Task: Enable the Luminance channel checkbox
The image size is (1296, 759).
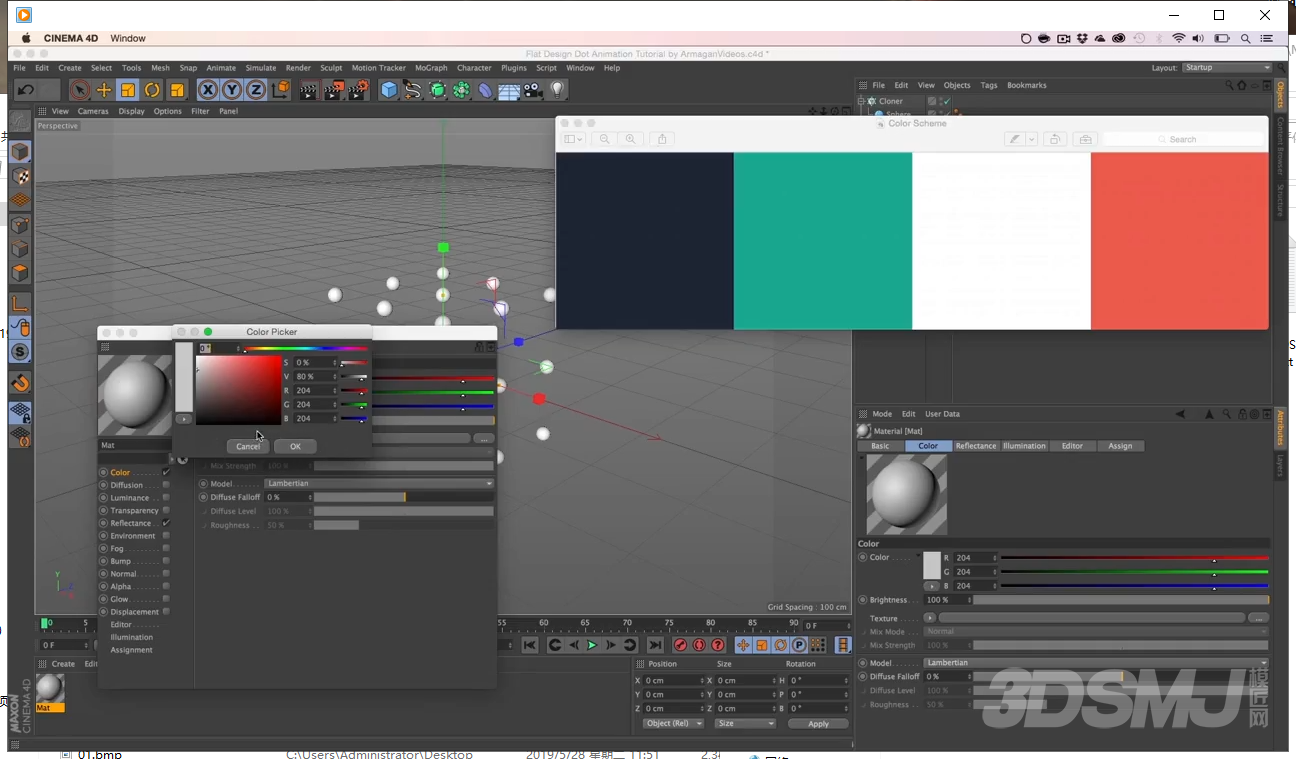Action: click(x=166, y=497)
